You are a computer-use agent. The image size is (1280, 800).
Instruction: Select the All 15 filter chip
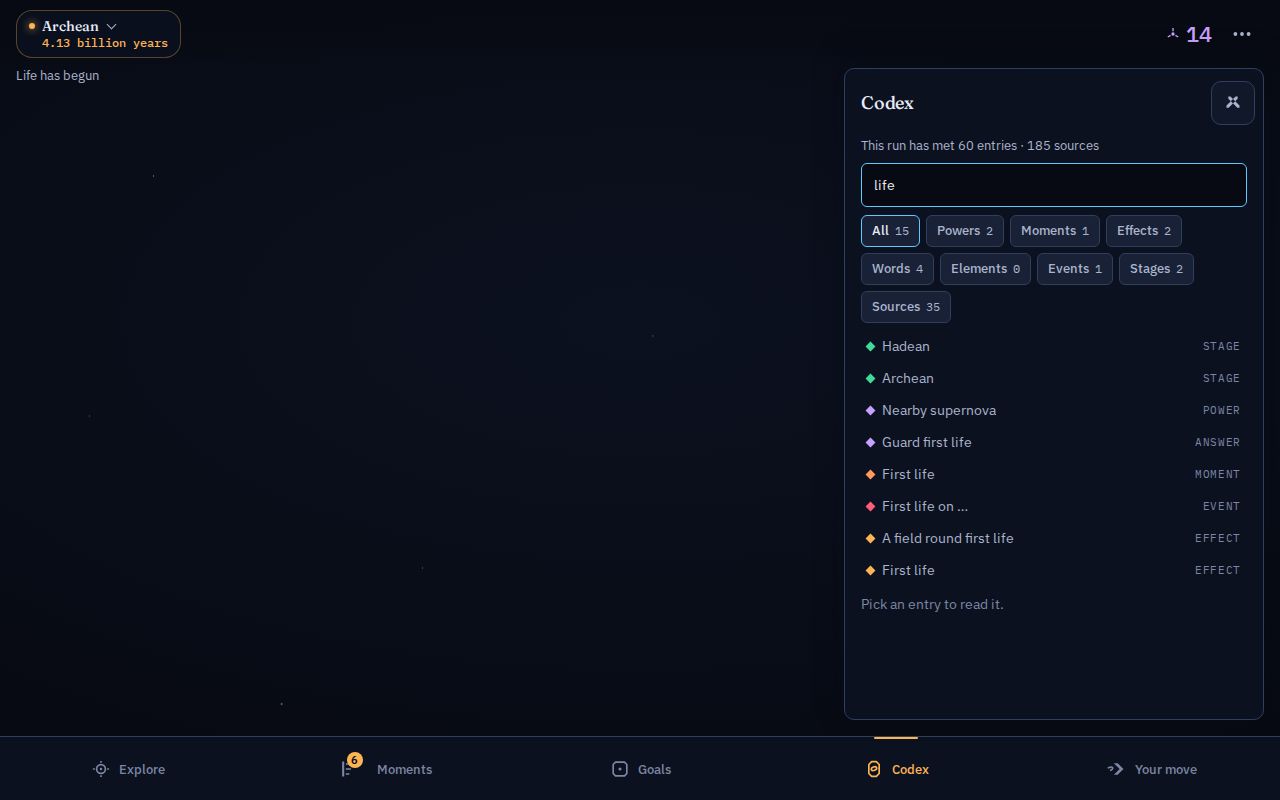(890, 231)
